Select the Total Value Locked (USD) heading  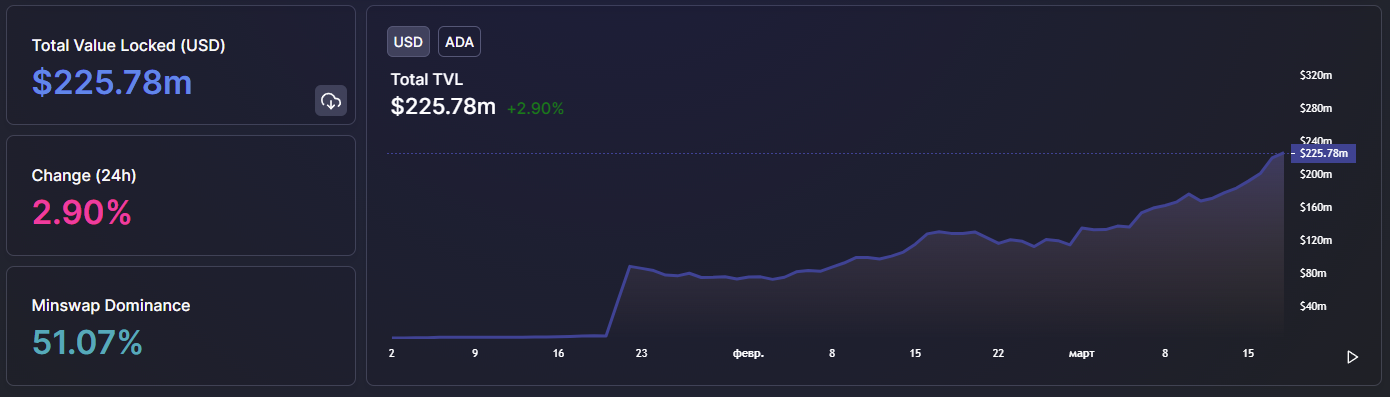click(x=128, y=45)
